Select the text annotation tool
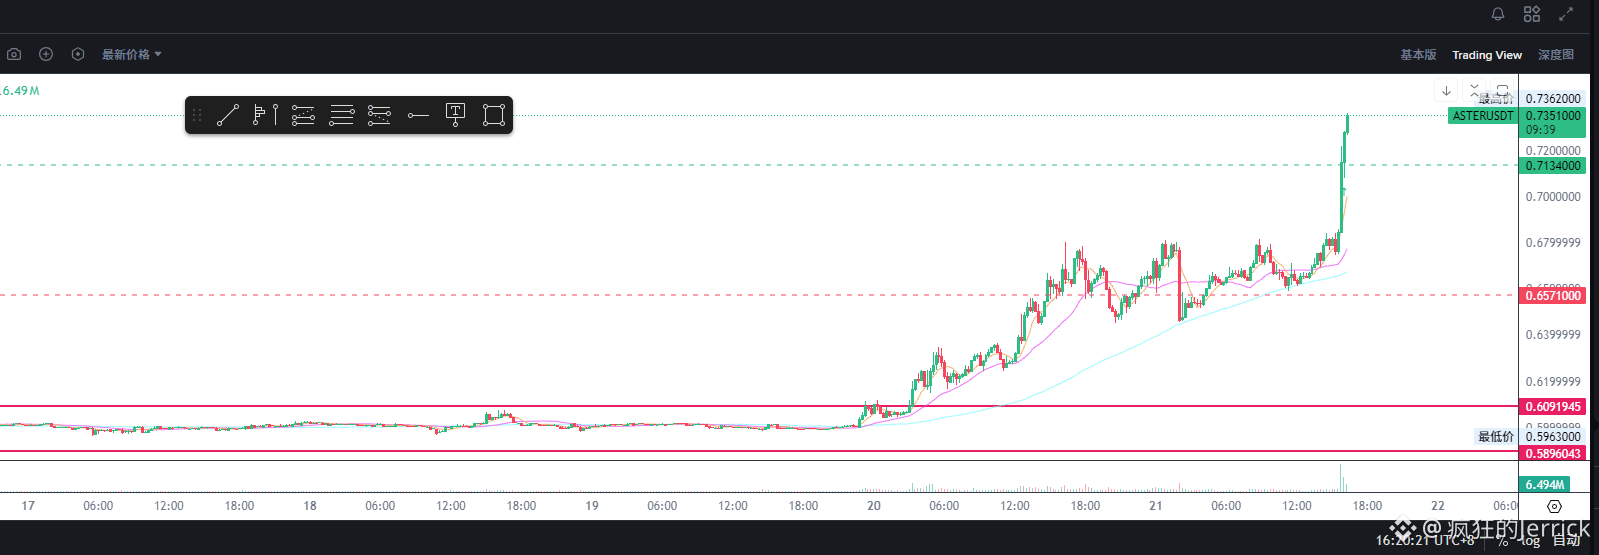Viewport: 1599px width, 555px height. [x=455, y=115]
